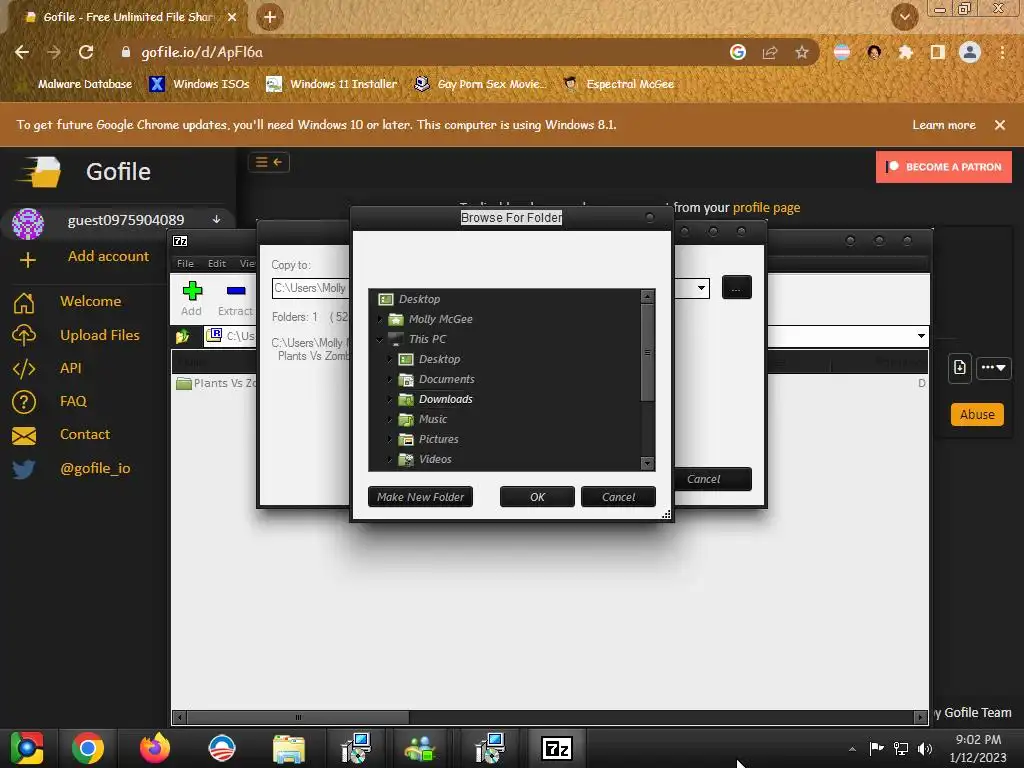This screenshot has height=768, width=1024.
Task: Open Chrome three-dot menu
Action: coord(1002,52)
